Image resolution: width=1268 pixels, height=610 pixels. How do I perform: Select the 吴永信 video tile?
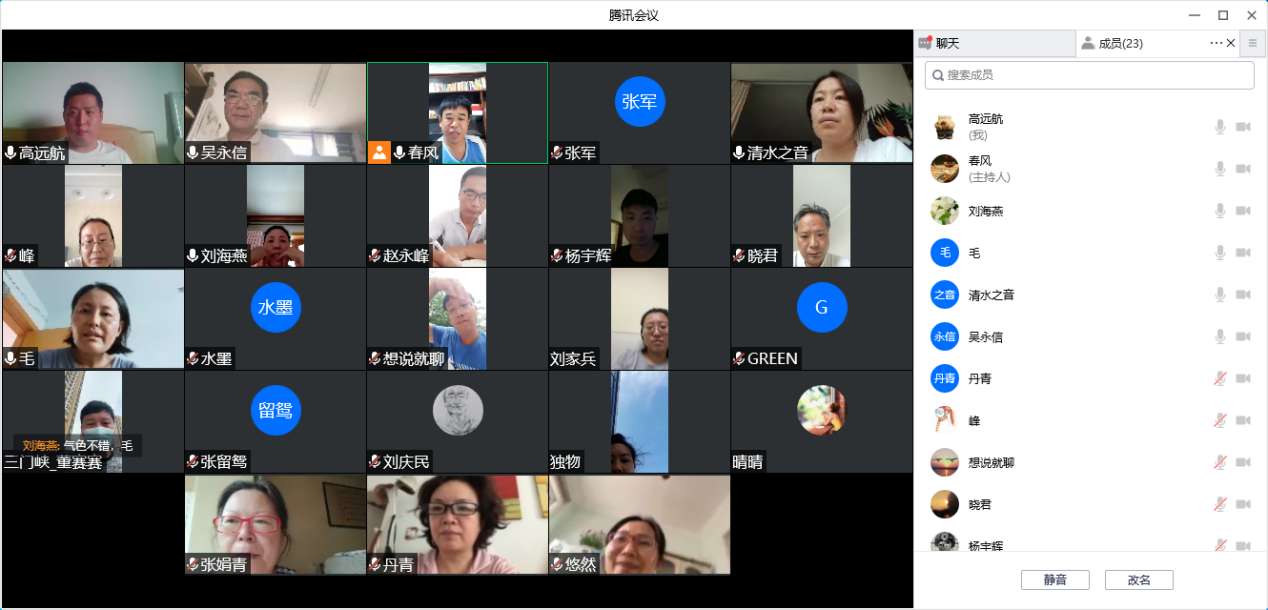coord(275,113)
